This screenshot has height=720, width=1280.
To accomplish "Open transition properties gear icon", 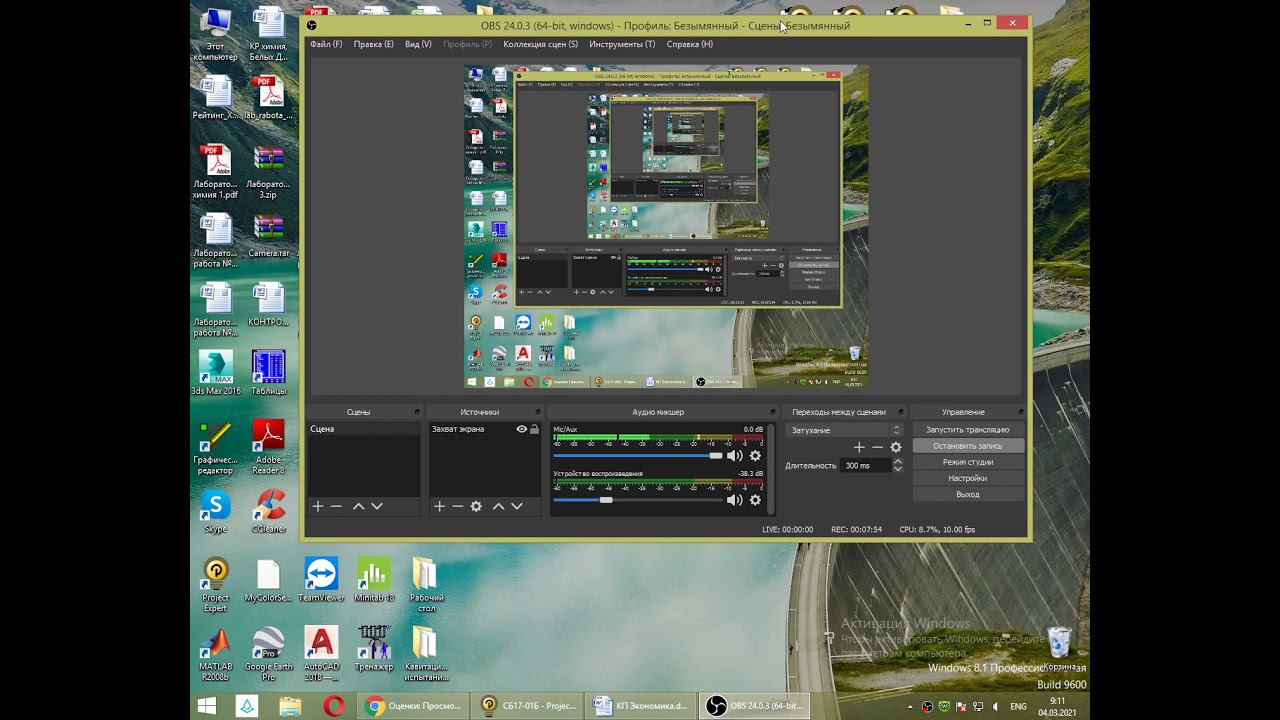I will [896, 447].
